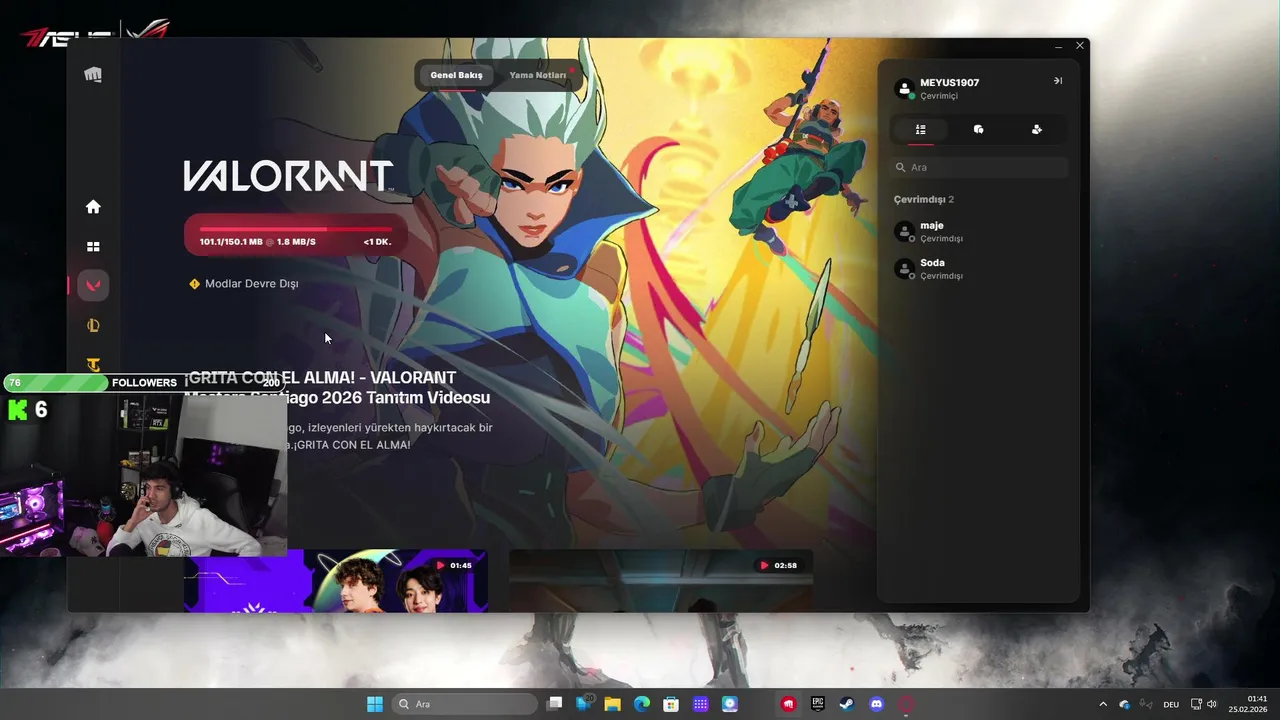Click the Modlar Devre Dışı warning diamond icon

[x=195, y=284]
